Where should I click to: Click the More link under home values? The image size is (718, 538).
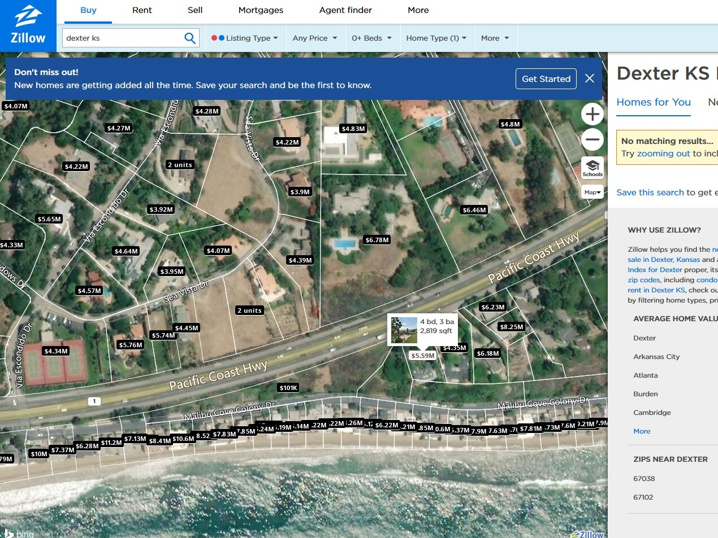click(x=642, y=431)
